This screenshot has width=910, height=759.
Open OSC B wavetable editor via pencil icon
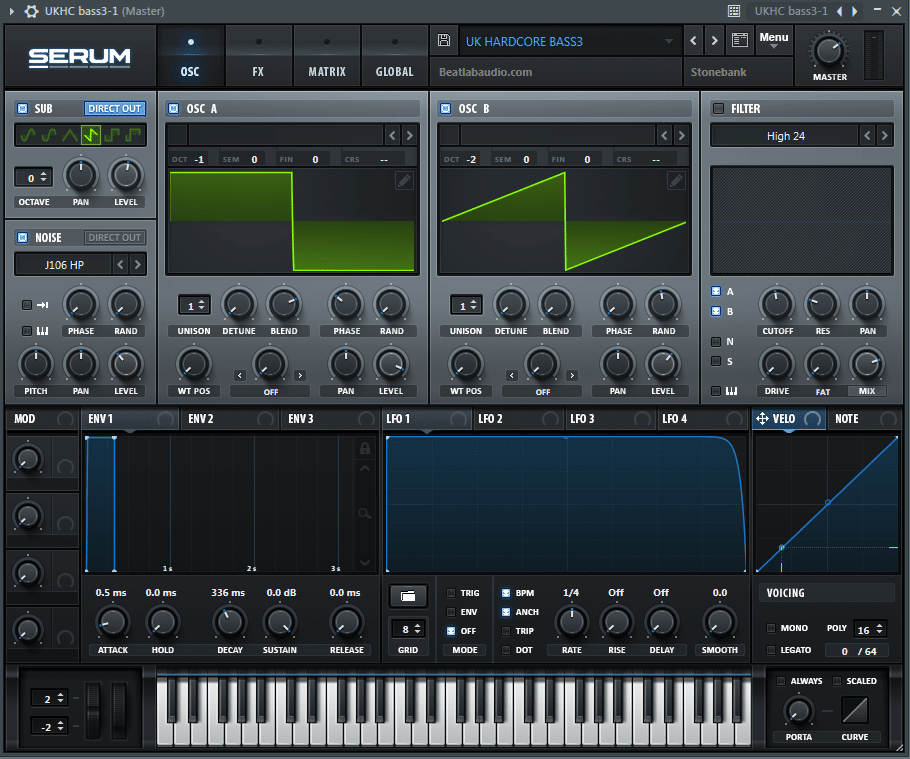(676, 181)
